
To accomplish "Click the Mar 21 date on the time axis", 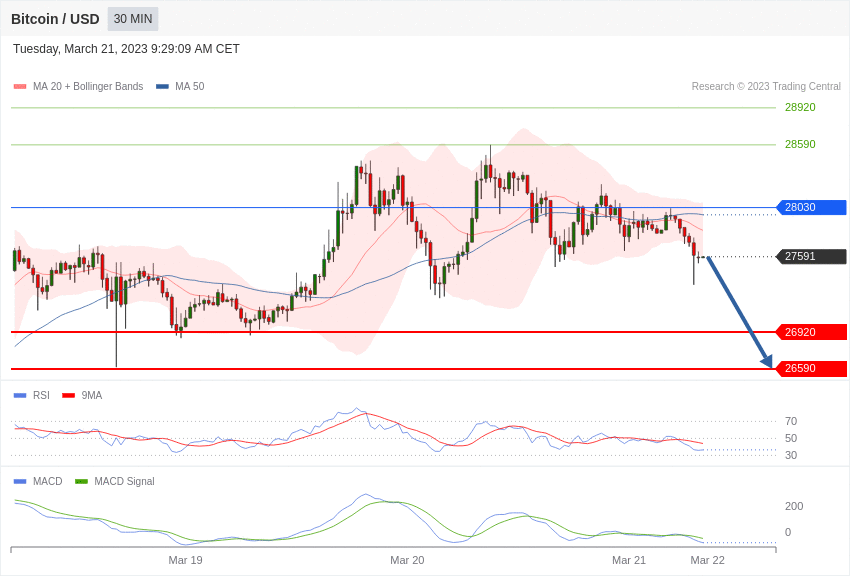I will click(629, 560).
